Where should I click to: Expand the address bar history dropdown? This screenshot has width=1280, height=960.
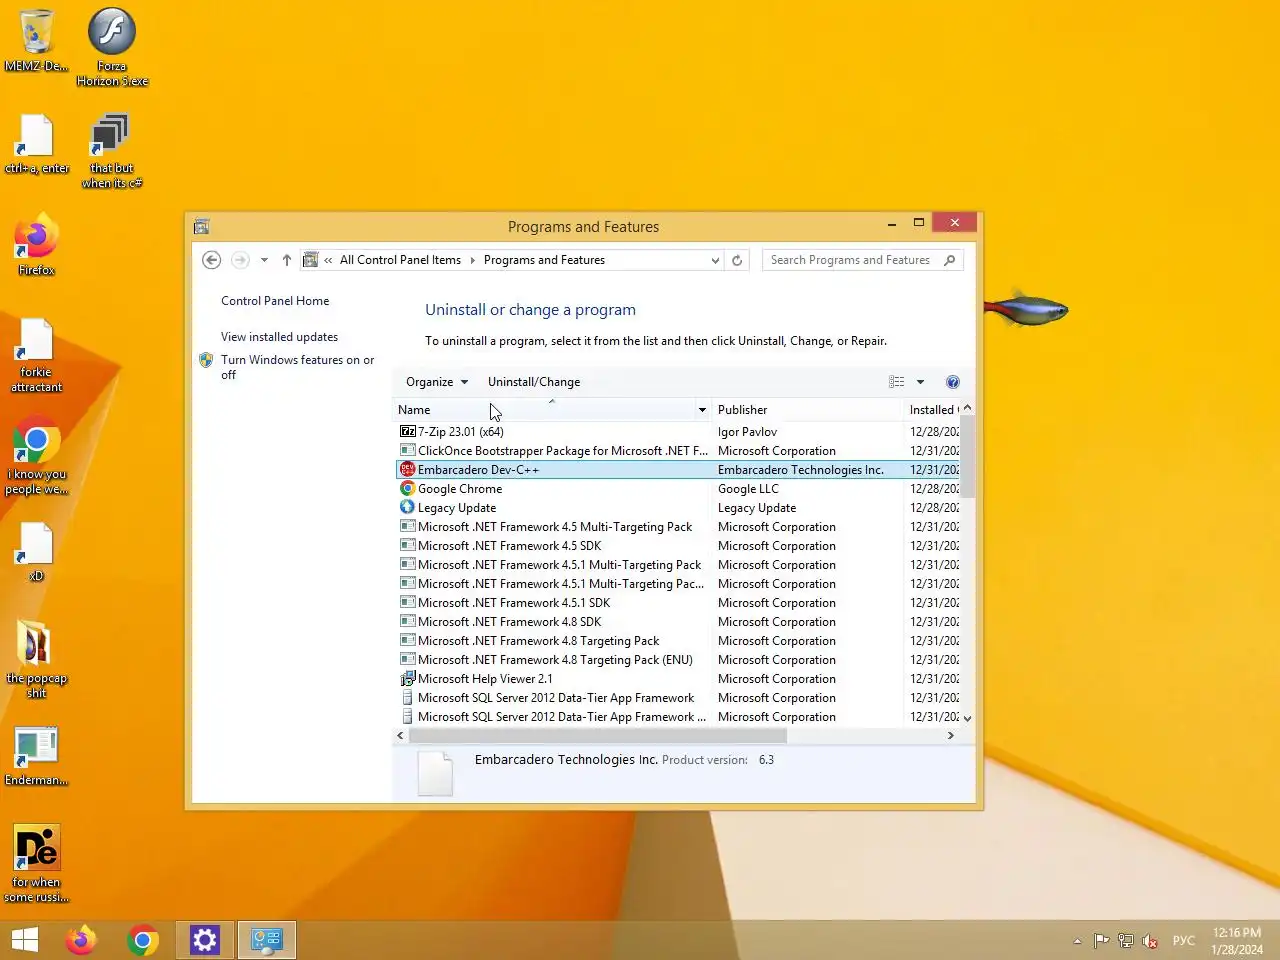pyautogui.click(x=715, y=260)
